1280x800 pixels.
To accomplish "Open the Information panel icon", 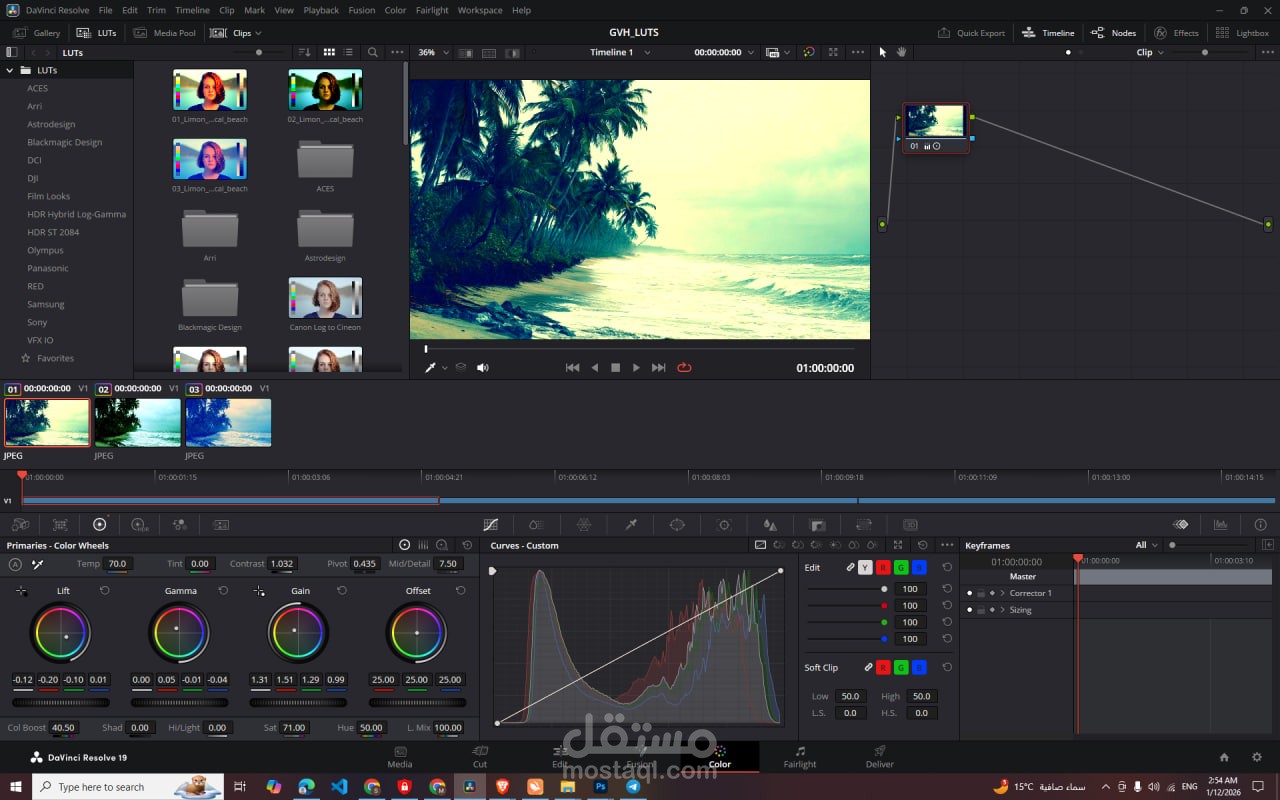I will (1260, 524).
